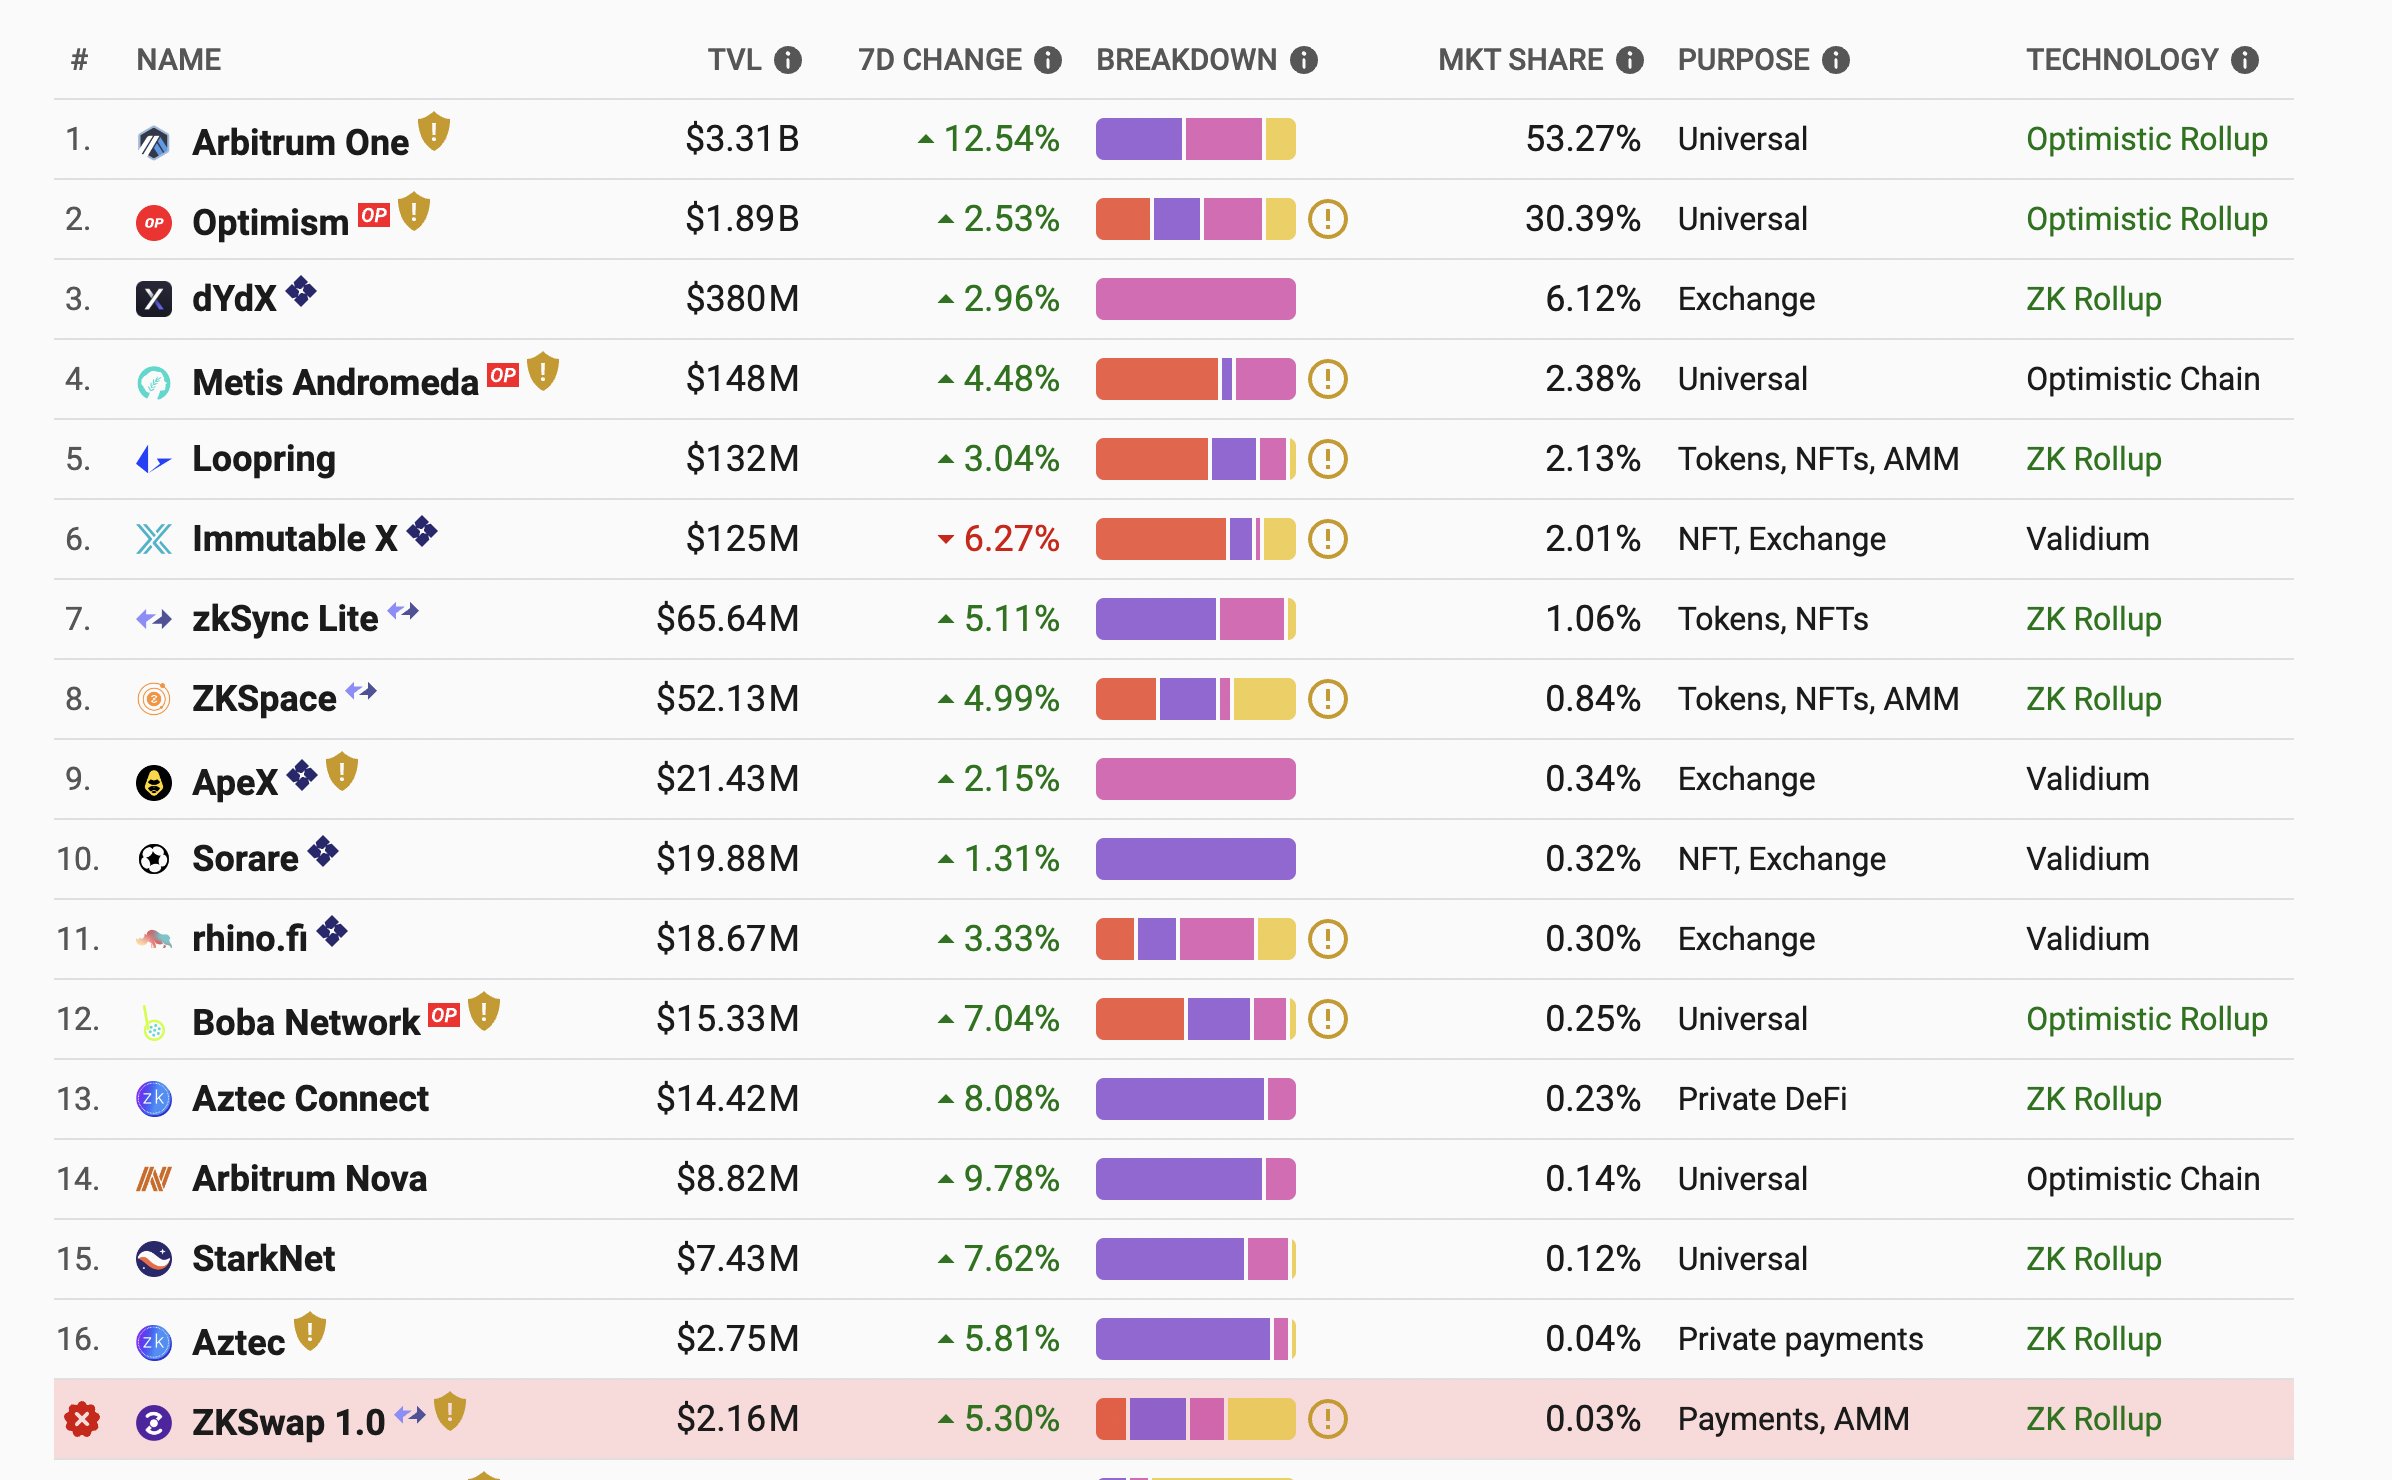Click the purple breakdown bar in Sorare row
Viewport: 2392px width, 1480px height.
[1196, 859]
